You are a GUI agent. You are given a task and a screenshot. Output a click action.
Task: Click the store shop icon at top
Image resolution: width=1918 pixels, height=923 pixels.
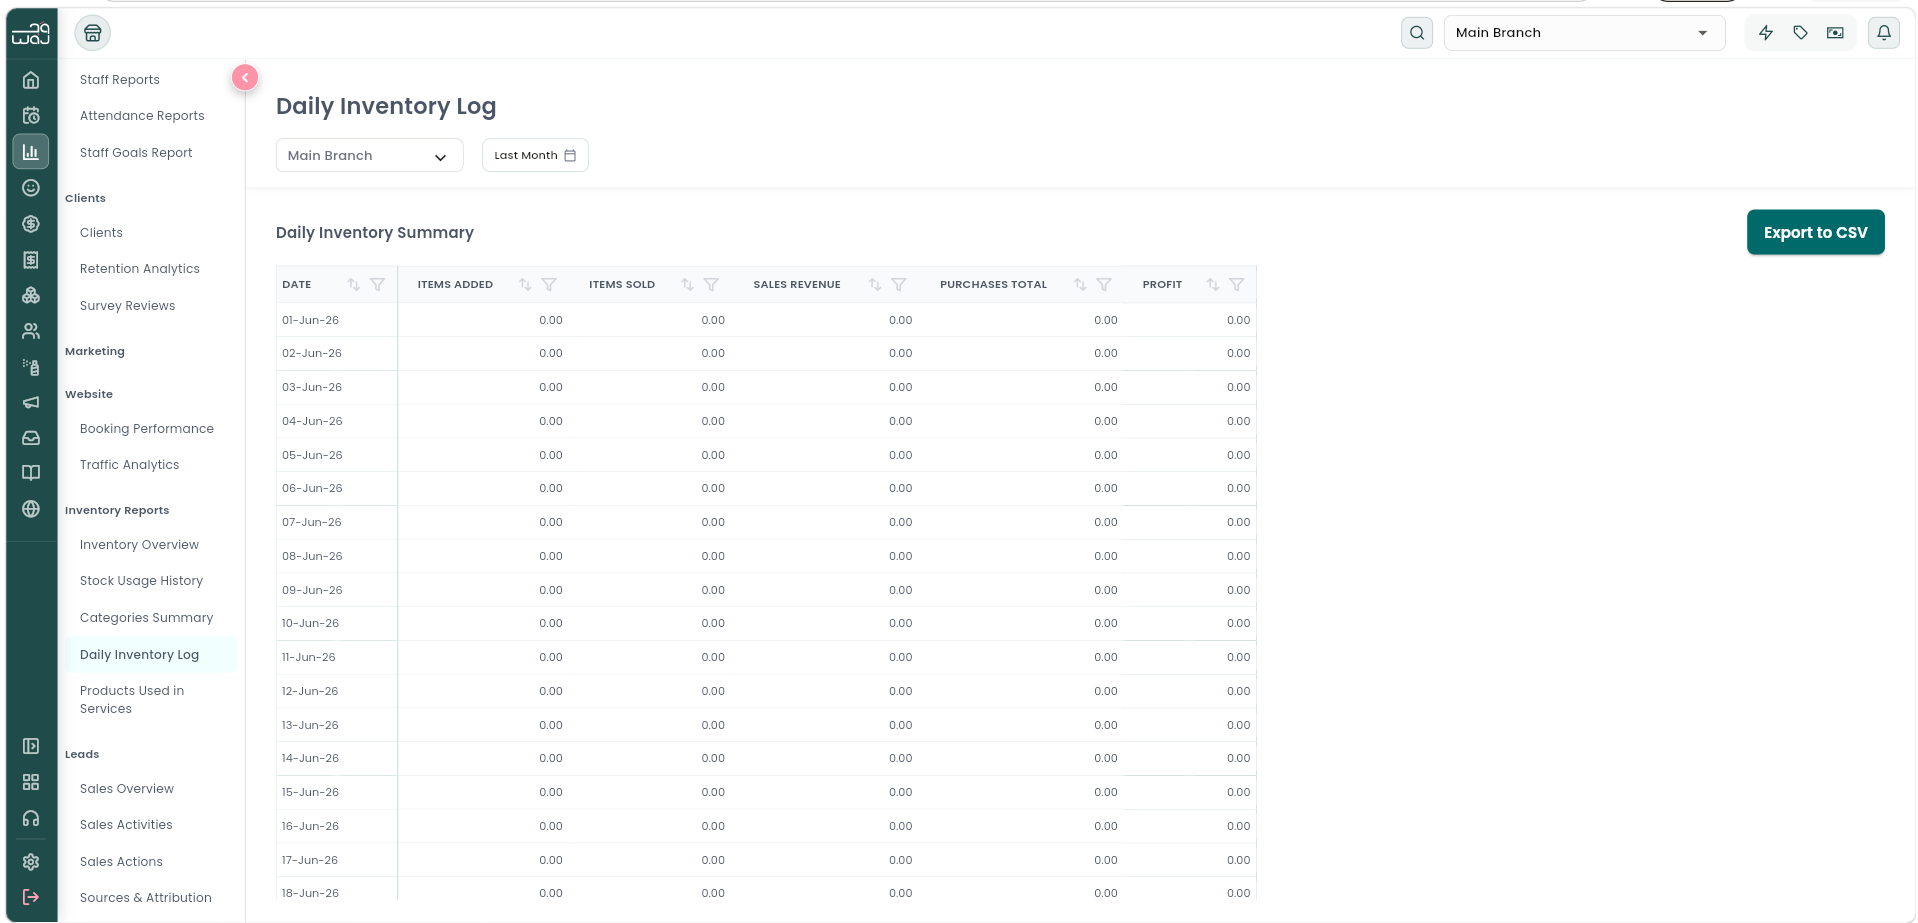(93, 33)
